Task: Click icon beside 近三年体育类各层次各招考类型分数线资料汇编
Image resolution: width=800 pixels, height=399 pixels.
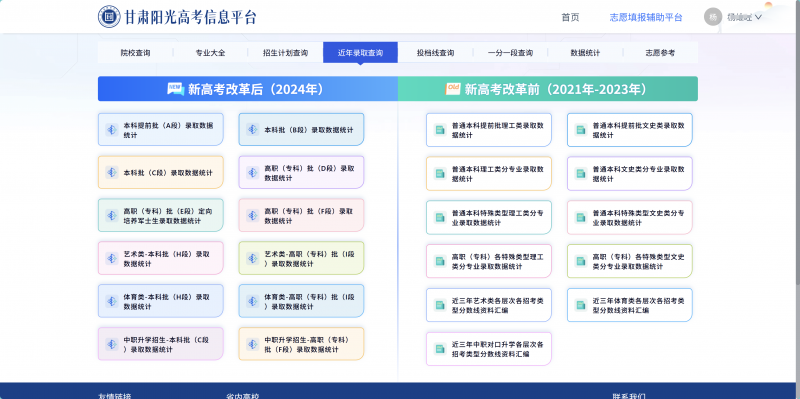Action: pos(581,305)
